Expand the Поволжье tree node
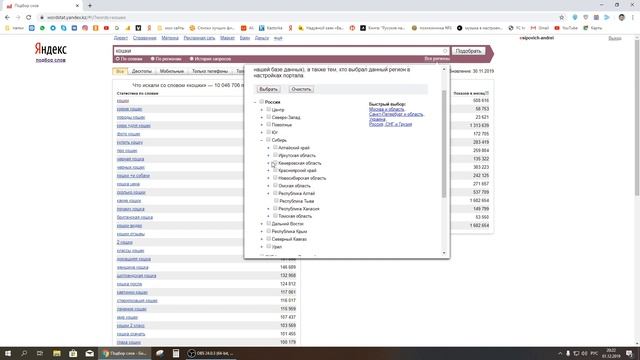 click(262, 125)
